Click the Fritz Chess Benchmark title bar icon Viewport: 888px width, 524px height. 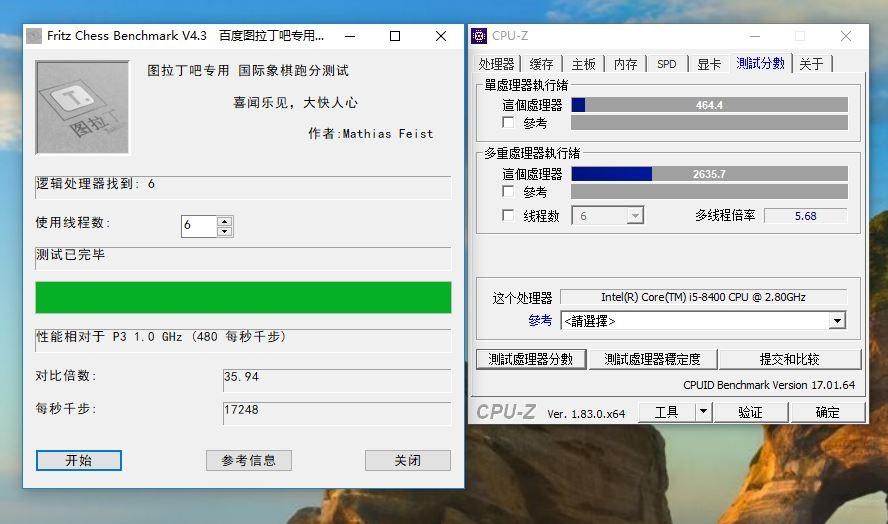click(34, 36)
